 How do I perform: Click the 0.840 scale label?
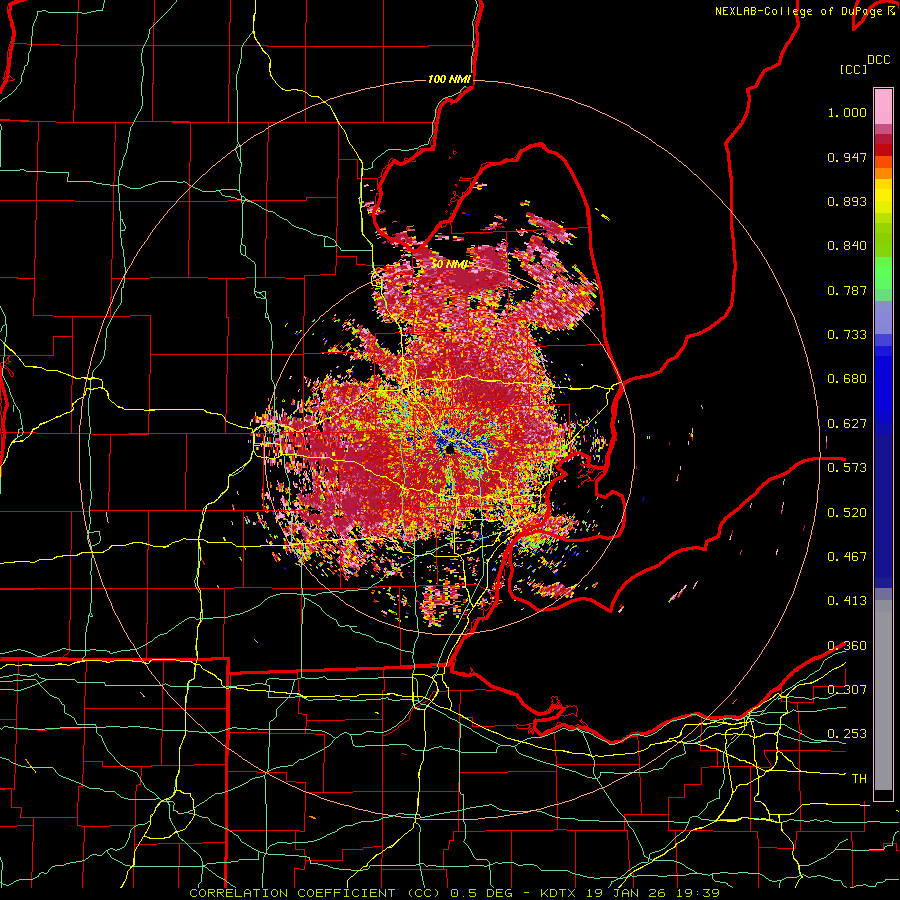pos(847,246)
